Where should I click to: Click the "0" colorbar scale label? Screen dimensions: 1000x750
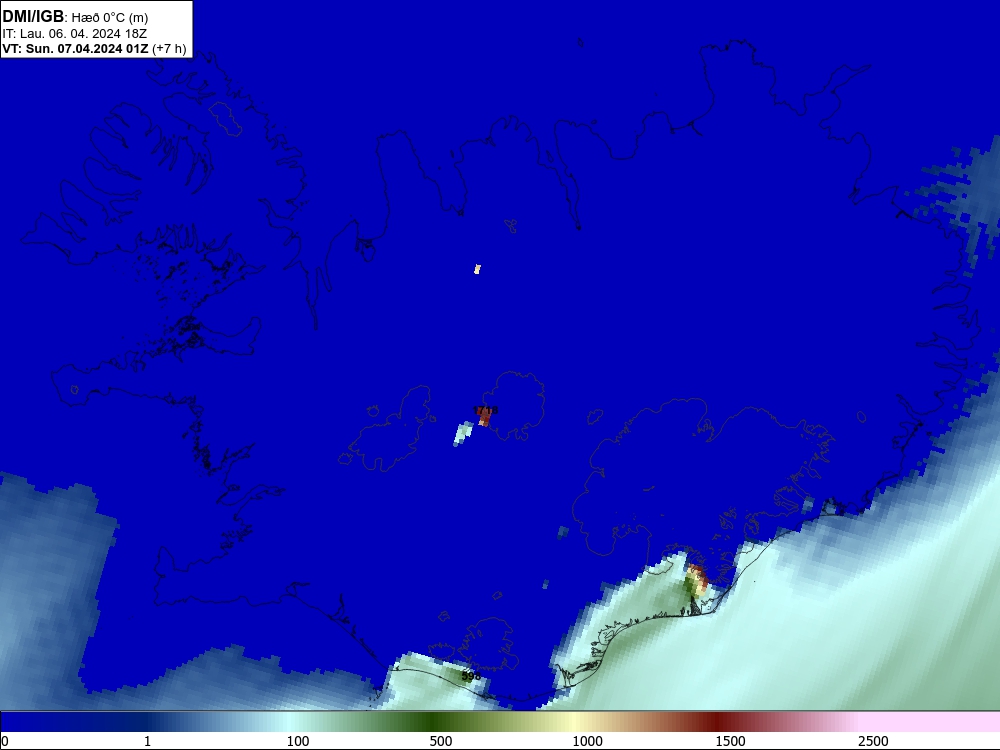5,741
